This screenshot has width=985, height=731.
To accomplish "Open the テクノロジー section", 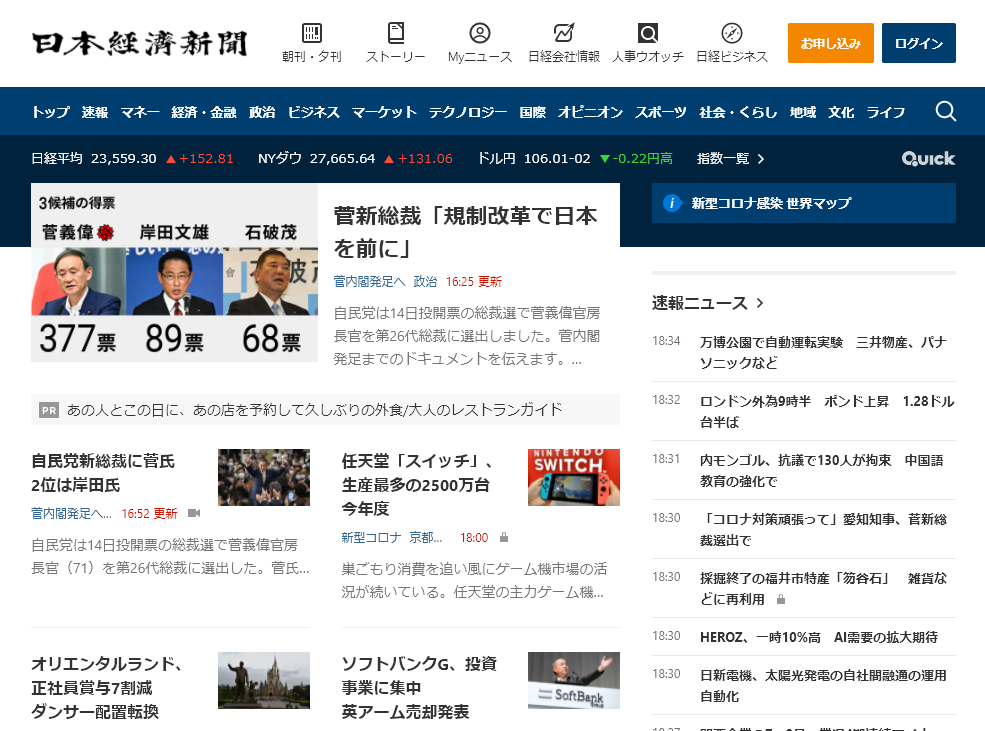I will tap(467, 112).
